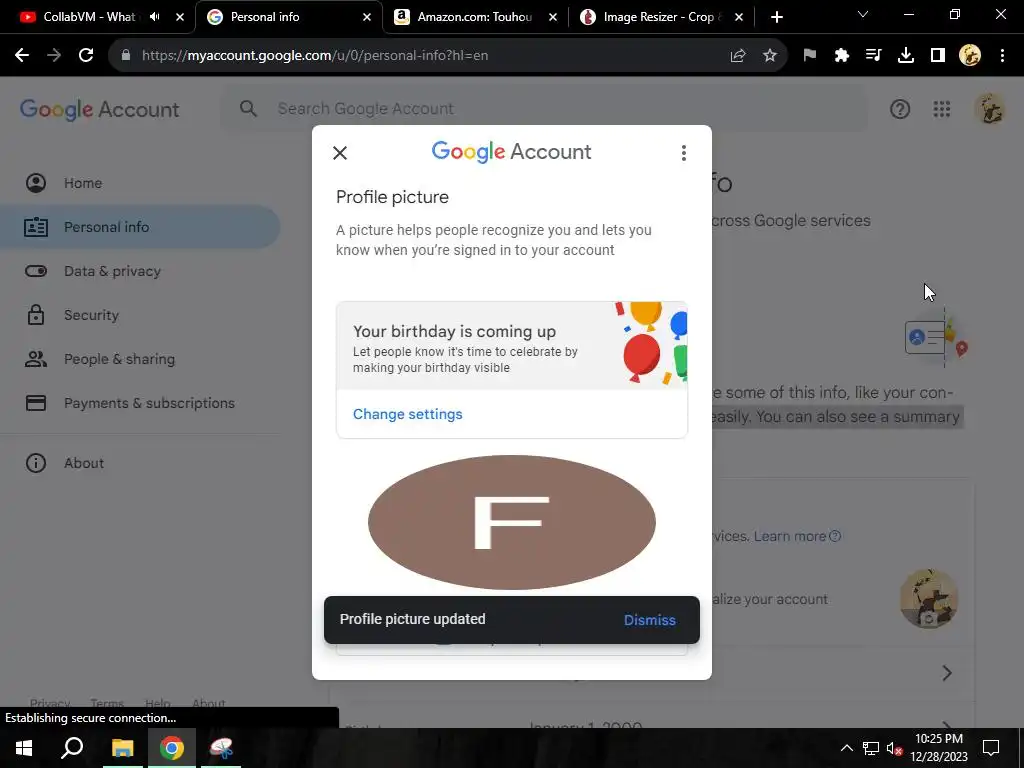Click the muted volume tray icon
1024x768 pixels.
coord(894,748)
